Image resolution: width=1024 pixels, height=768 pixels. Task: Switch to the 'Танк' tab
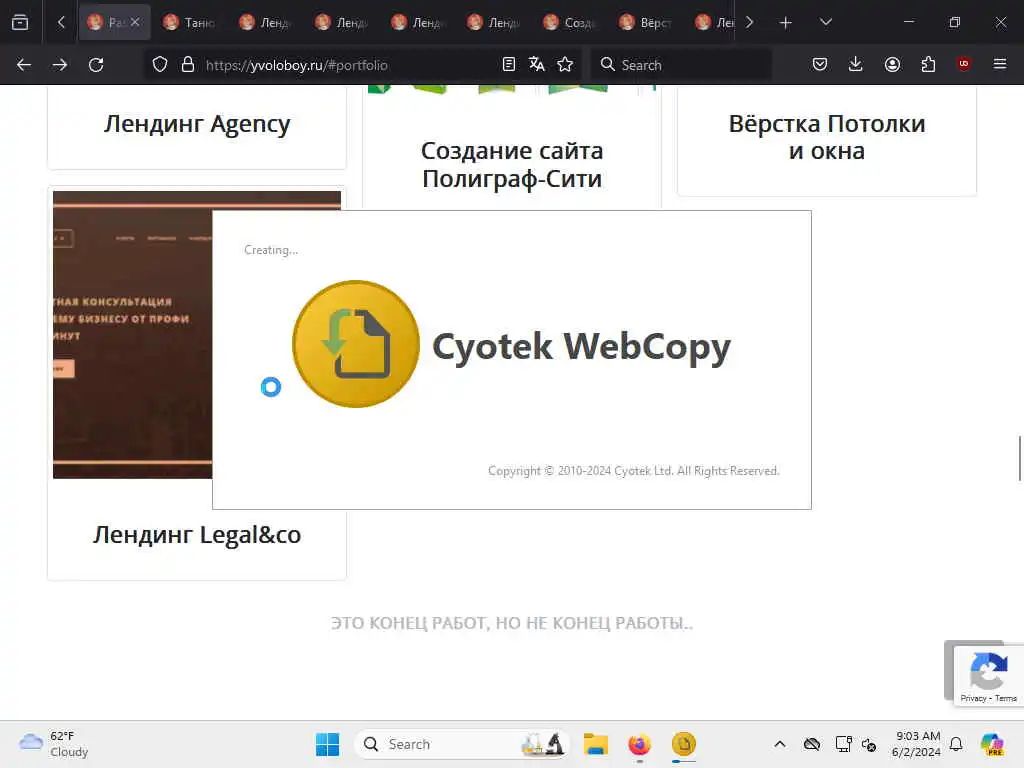point(189,22)
